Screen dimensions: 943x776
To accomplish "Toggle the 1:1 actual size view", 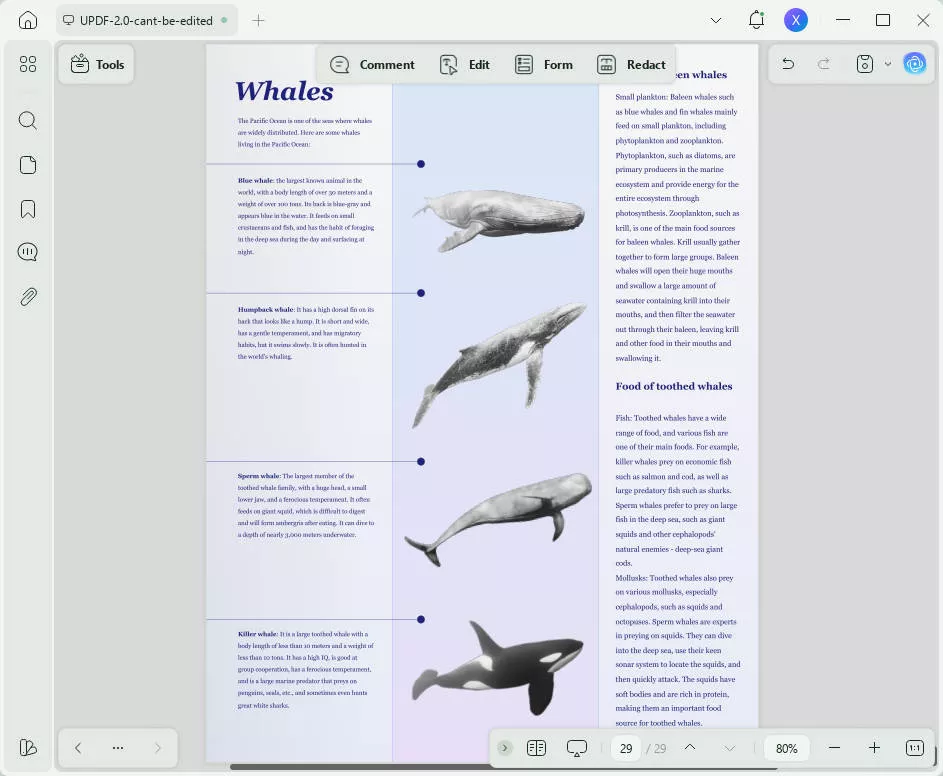I will coord(914,748).
